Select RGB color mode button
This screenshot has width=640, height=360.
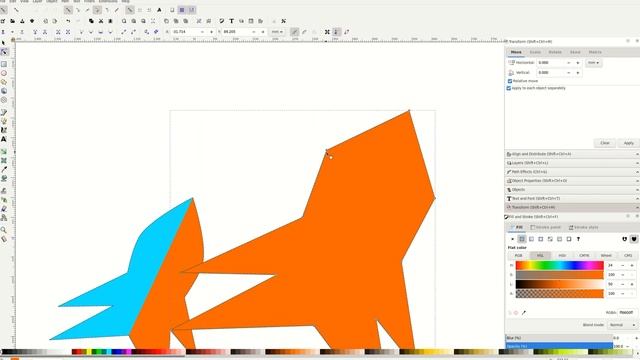click(x=518, y=256)
